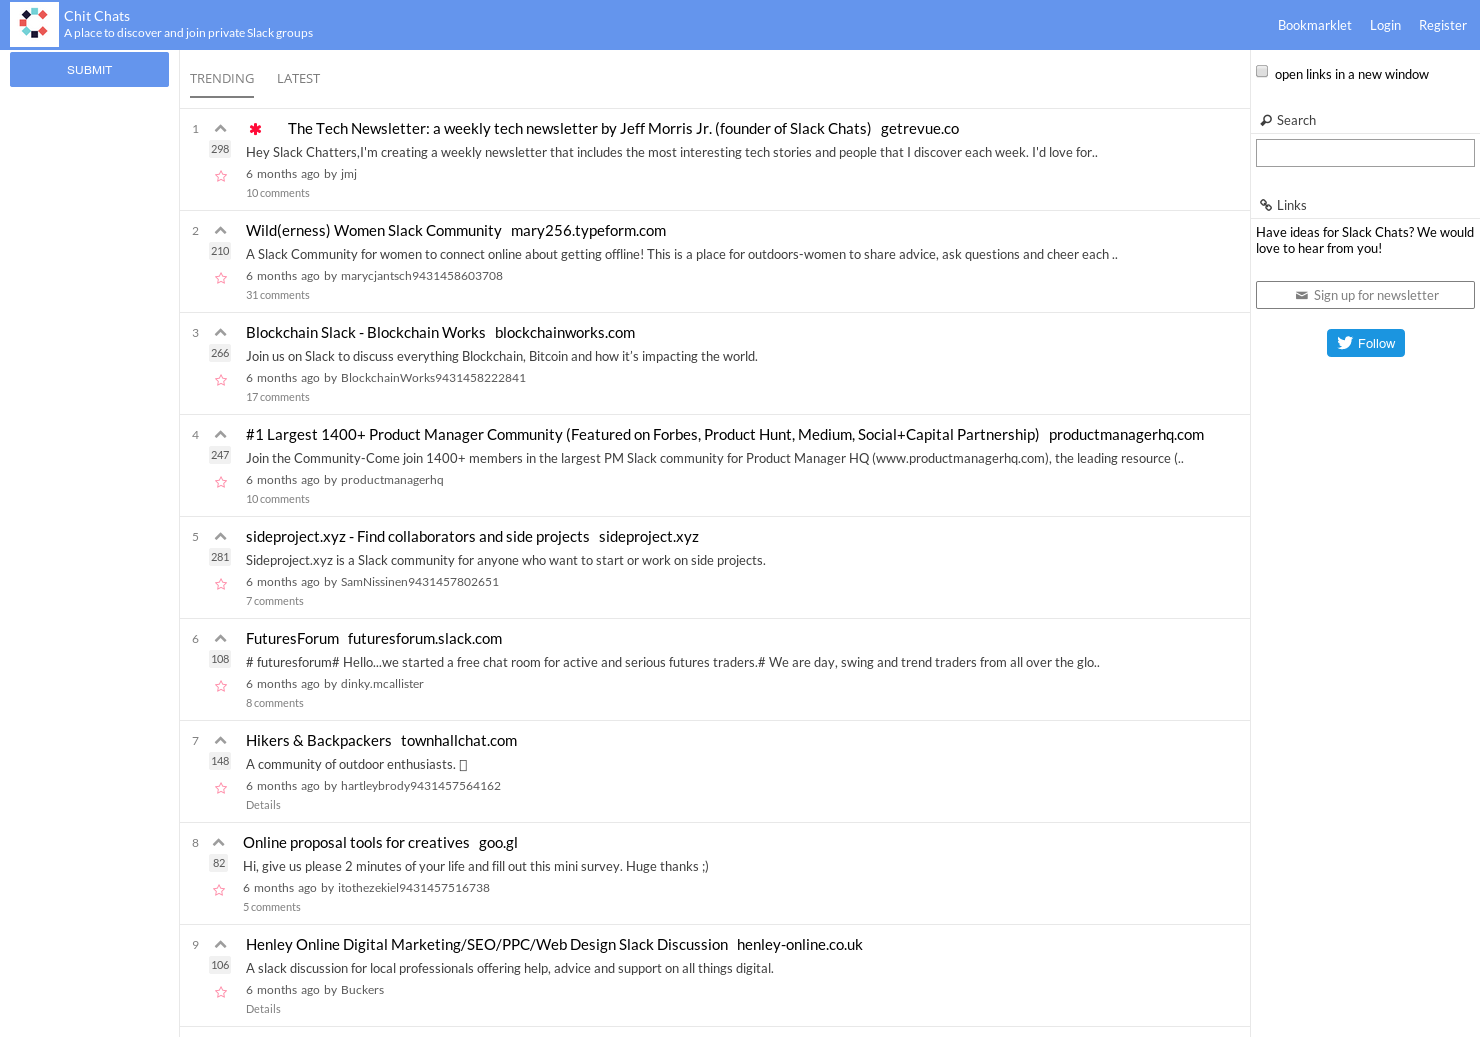The width and height of the screenshot is (1480, 1037).
Task: Upvote the sideproject.xyz post
Action: tap(220, 536)
